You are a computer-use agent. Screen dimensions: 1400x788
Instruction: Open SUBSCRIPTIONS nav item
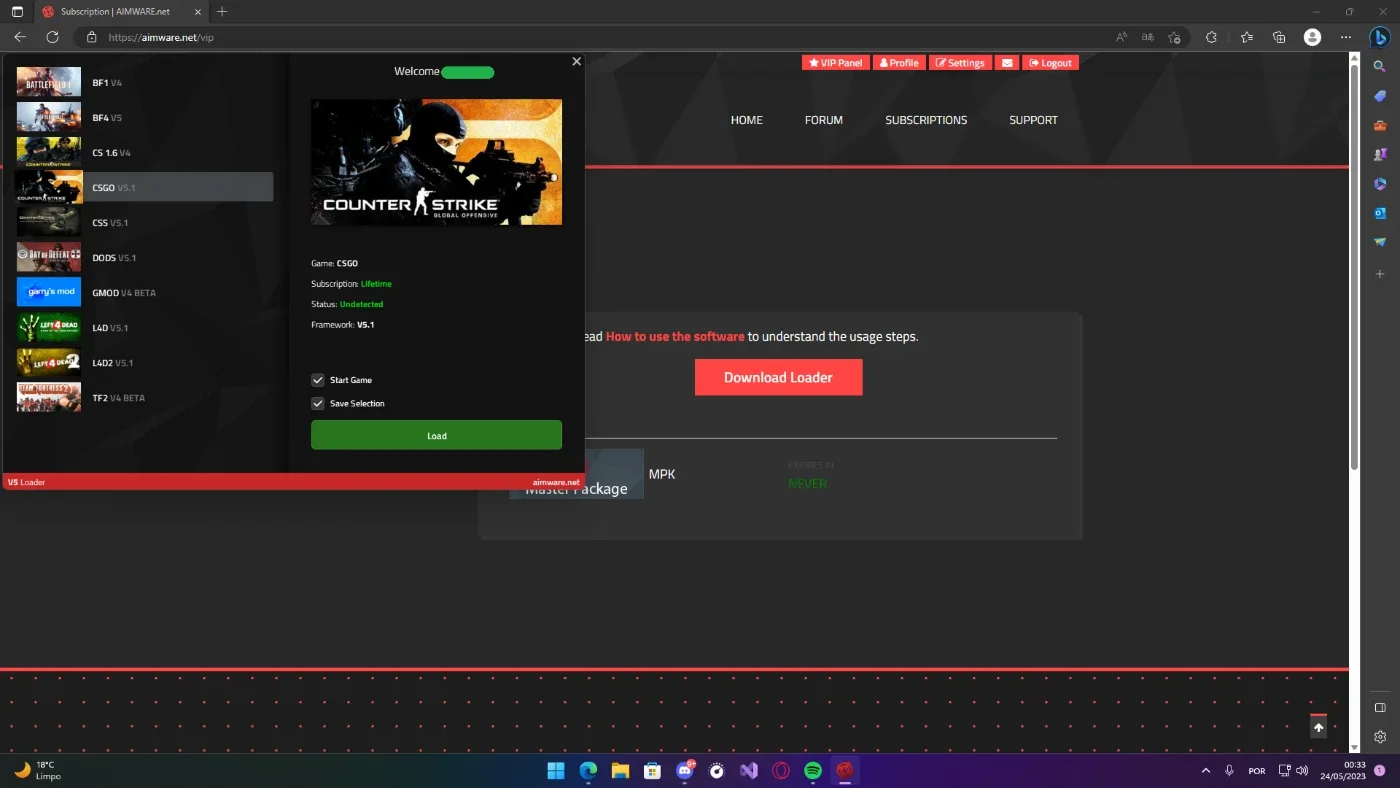point(926,120)
